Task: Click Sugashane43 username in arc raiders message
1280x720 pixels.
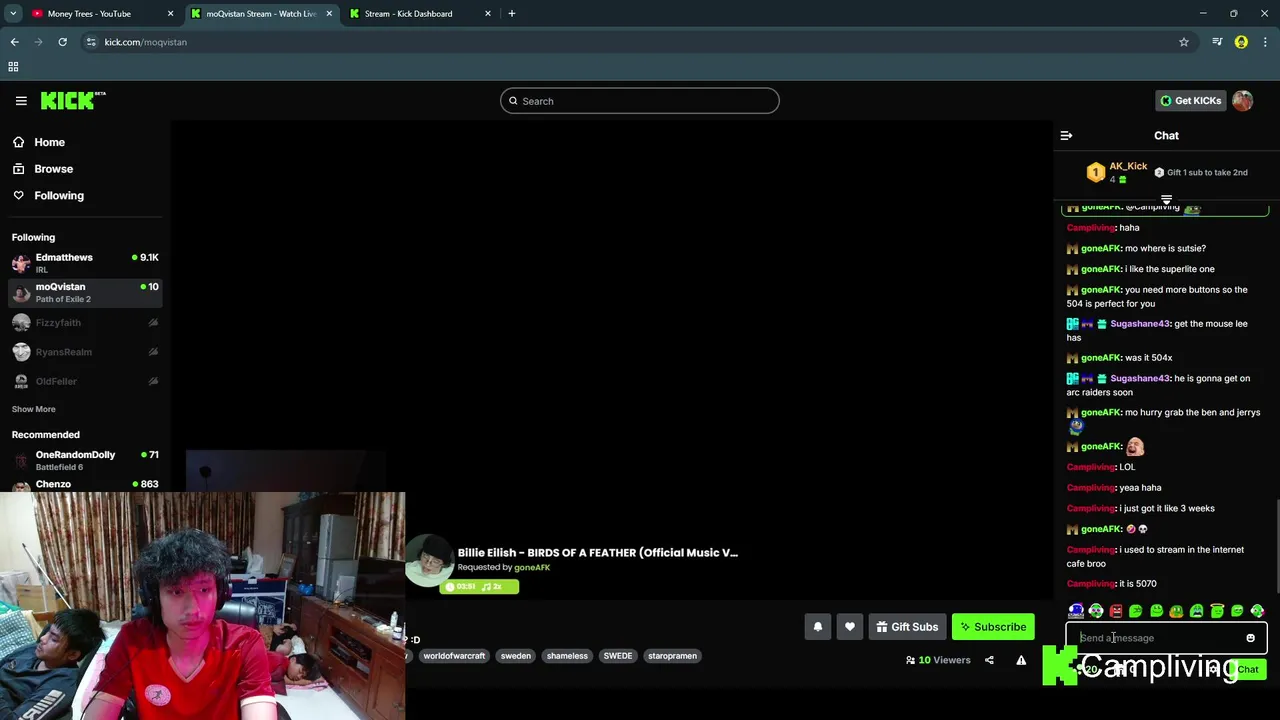Action: [x=1140, y=379]
